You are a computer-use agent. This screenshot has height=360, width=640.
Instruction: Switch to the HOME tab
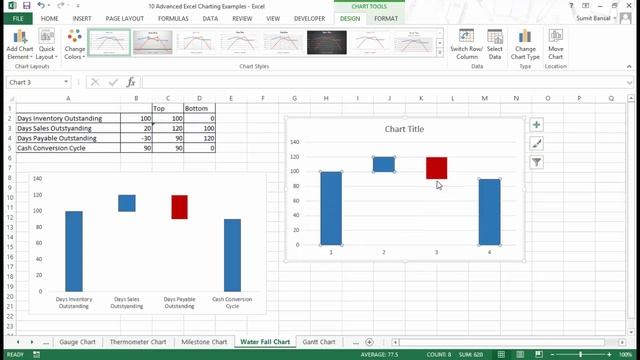49,19
